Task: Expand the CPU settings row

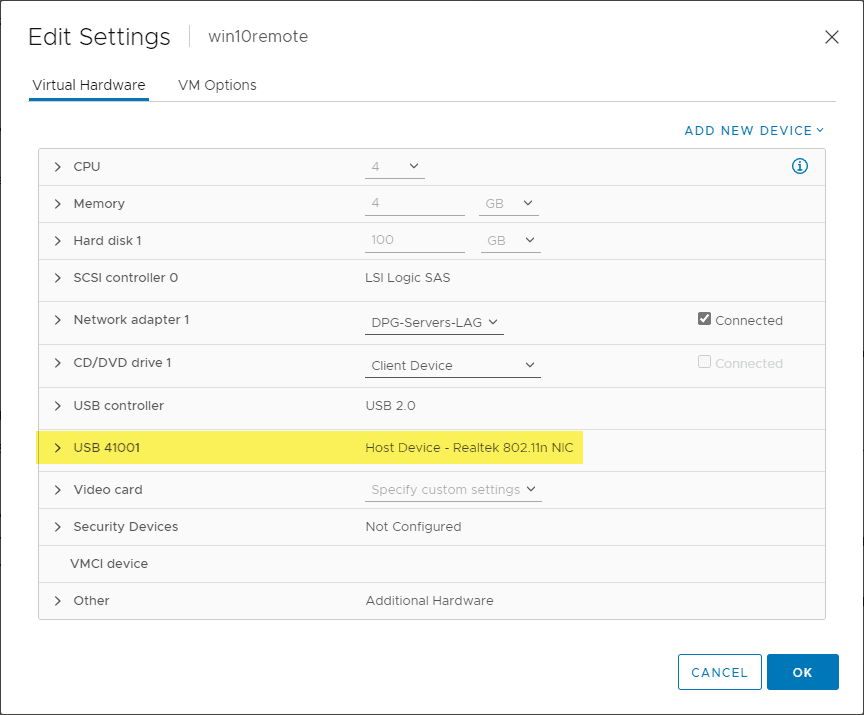Action: click(58, 167)
